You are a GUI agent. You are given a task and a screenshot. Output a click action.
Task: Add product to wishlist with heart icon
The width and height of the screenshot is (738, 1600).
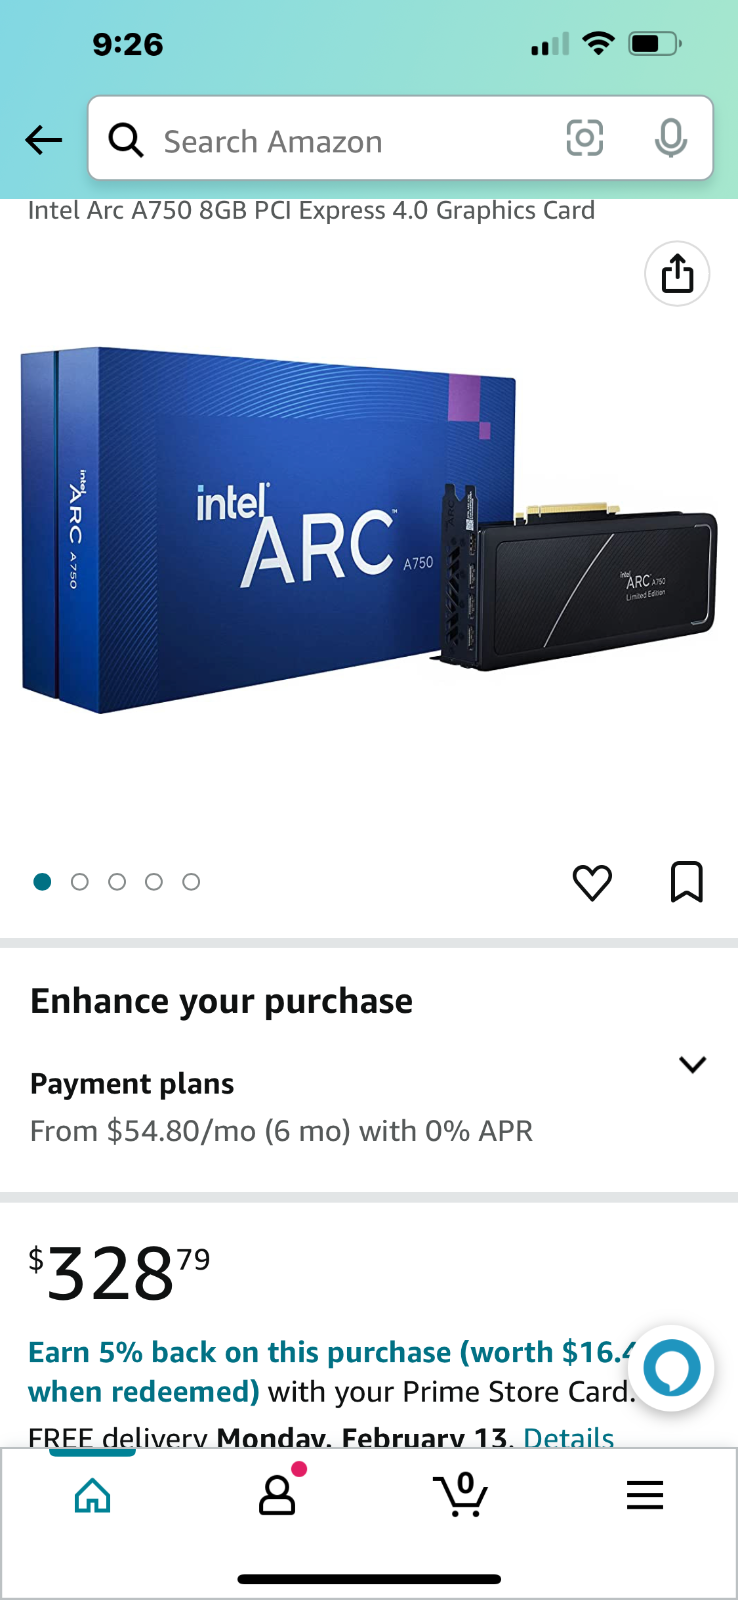point(592,882)
